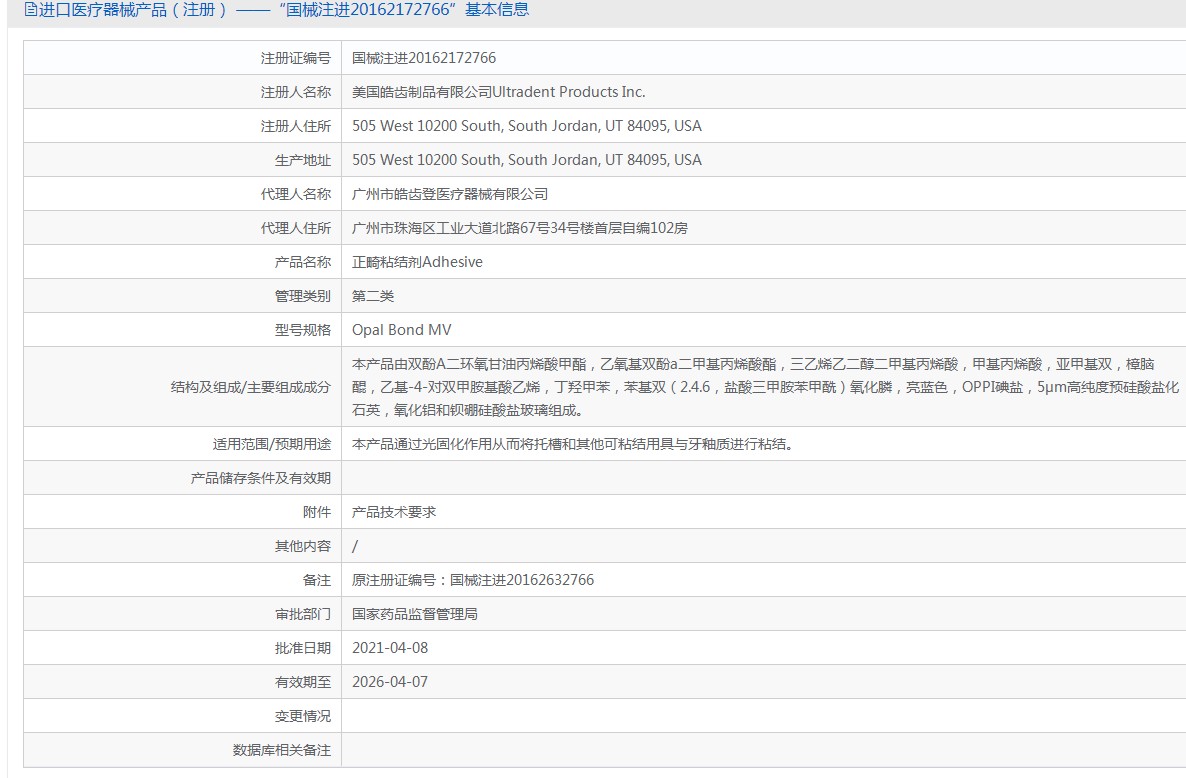Image resolution: width=1186 pixels, height=778 pixels.
Task: Click the 产品名称 label
Action: click(303, 262)
